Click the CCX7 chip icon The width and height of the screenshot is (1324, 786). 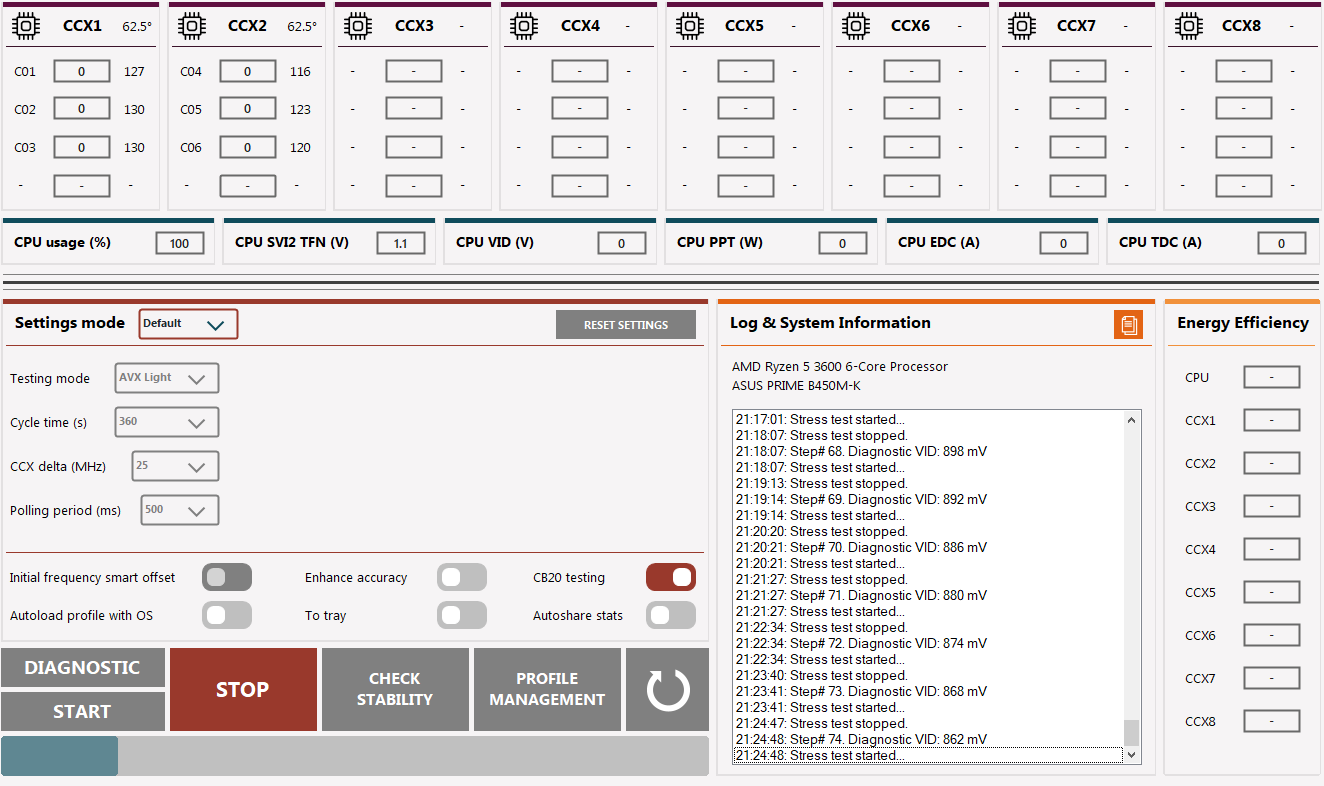[x=1020, y=25]
